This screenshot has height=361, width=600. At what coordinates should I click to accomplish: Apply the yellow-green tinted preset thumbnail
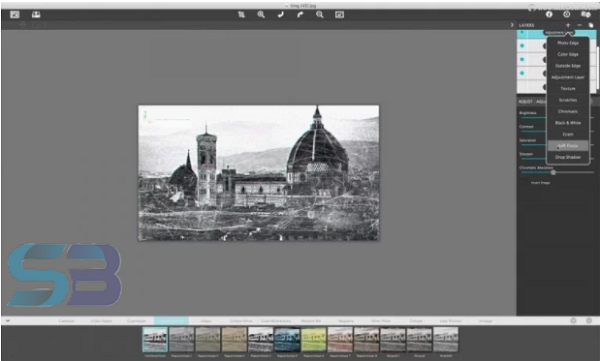[x=313, y=340]
